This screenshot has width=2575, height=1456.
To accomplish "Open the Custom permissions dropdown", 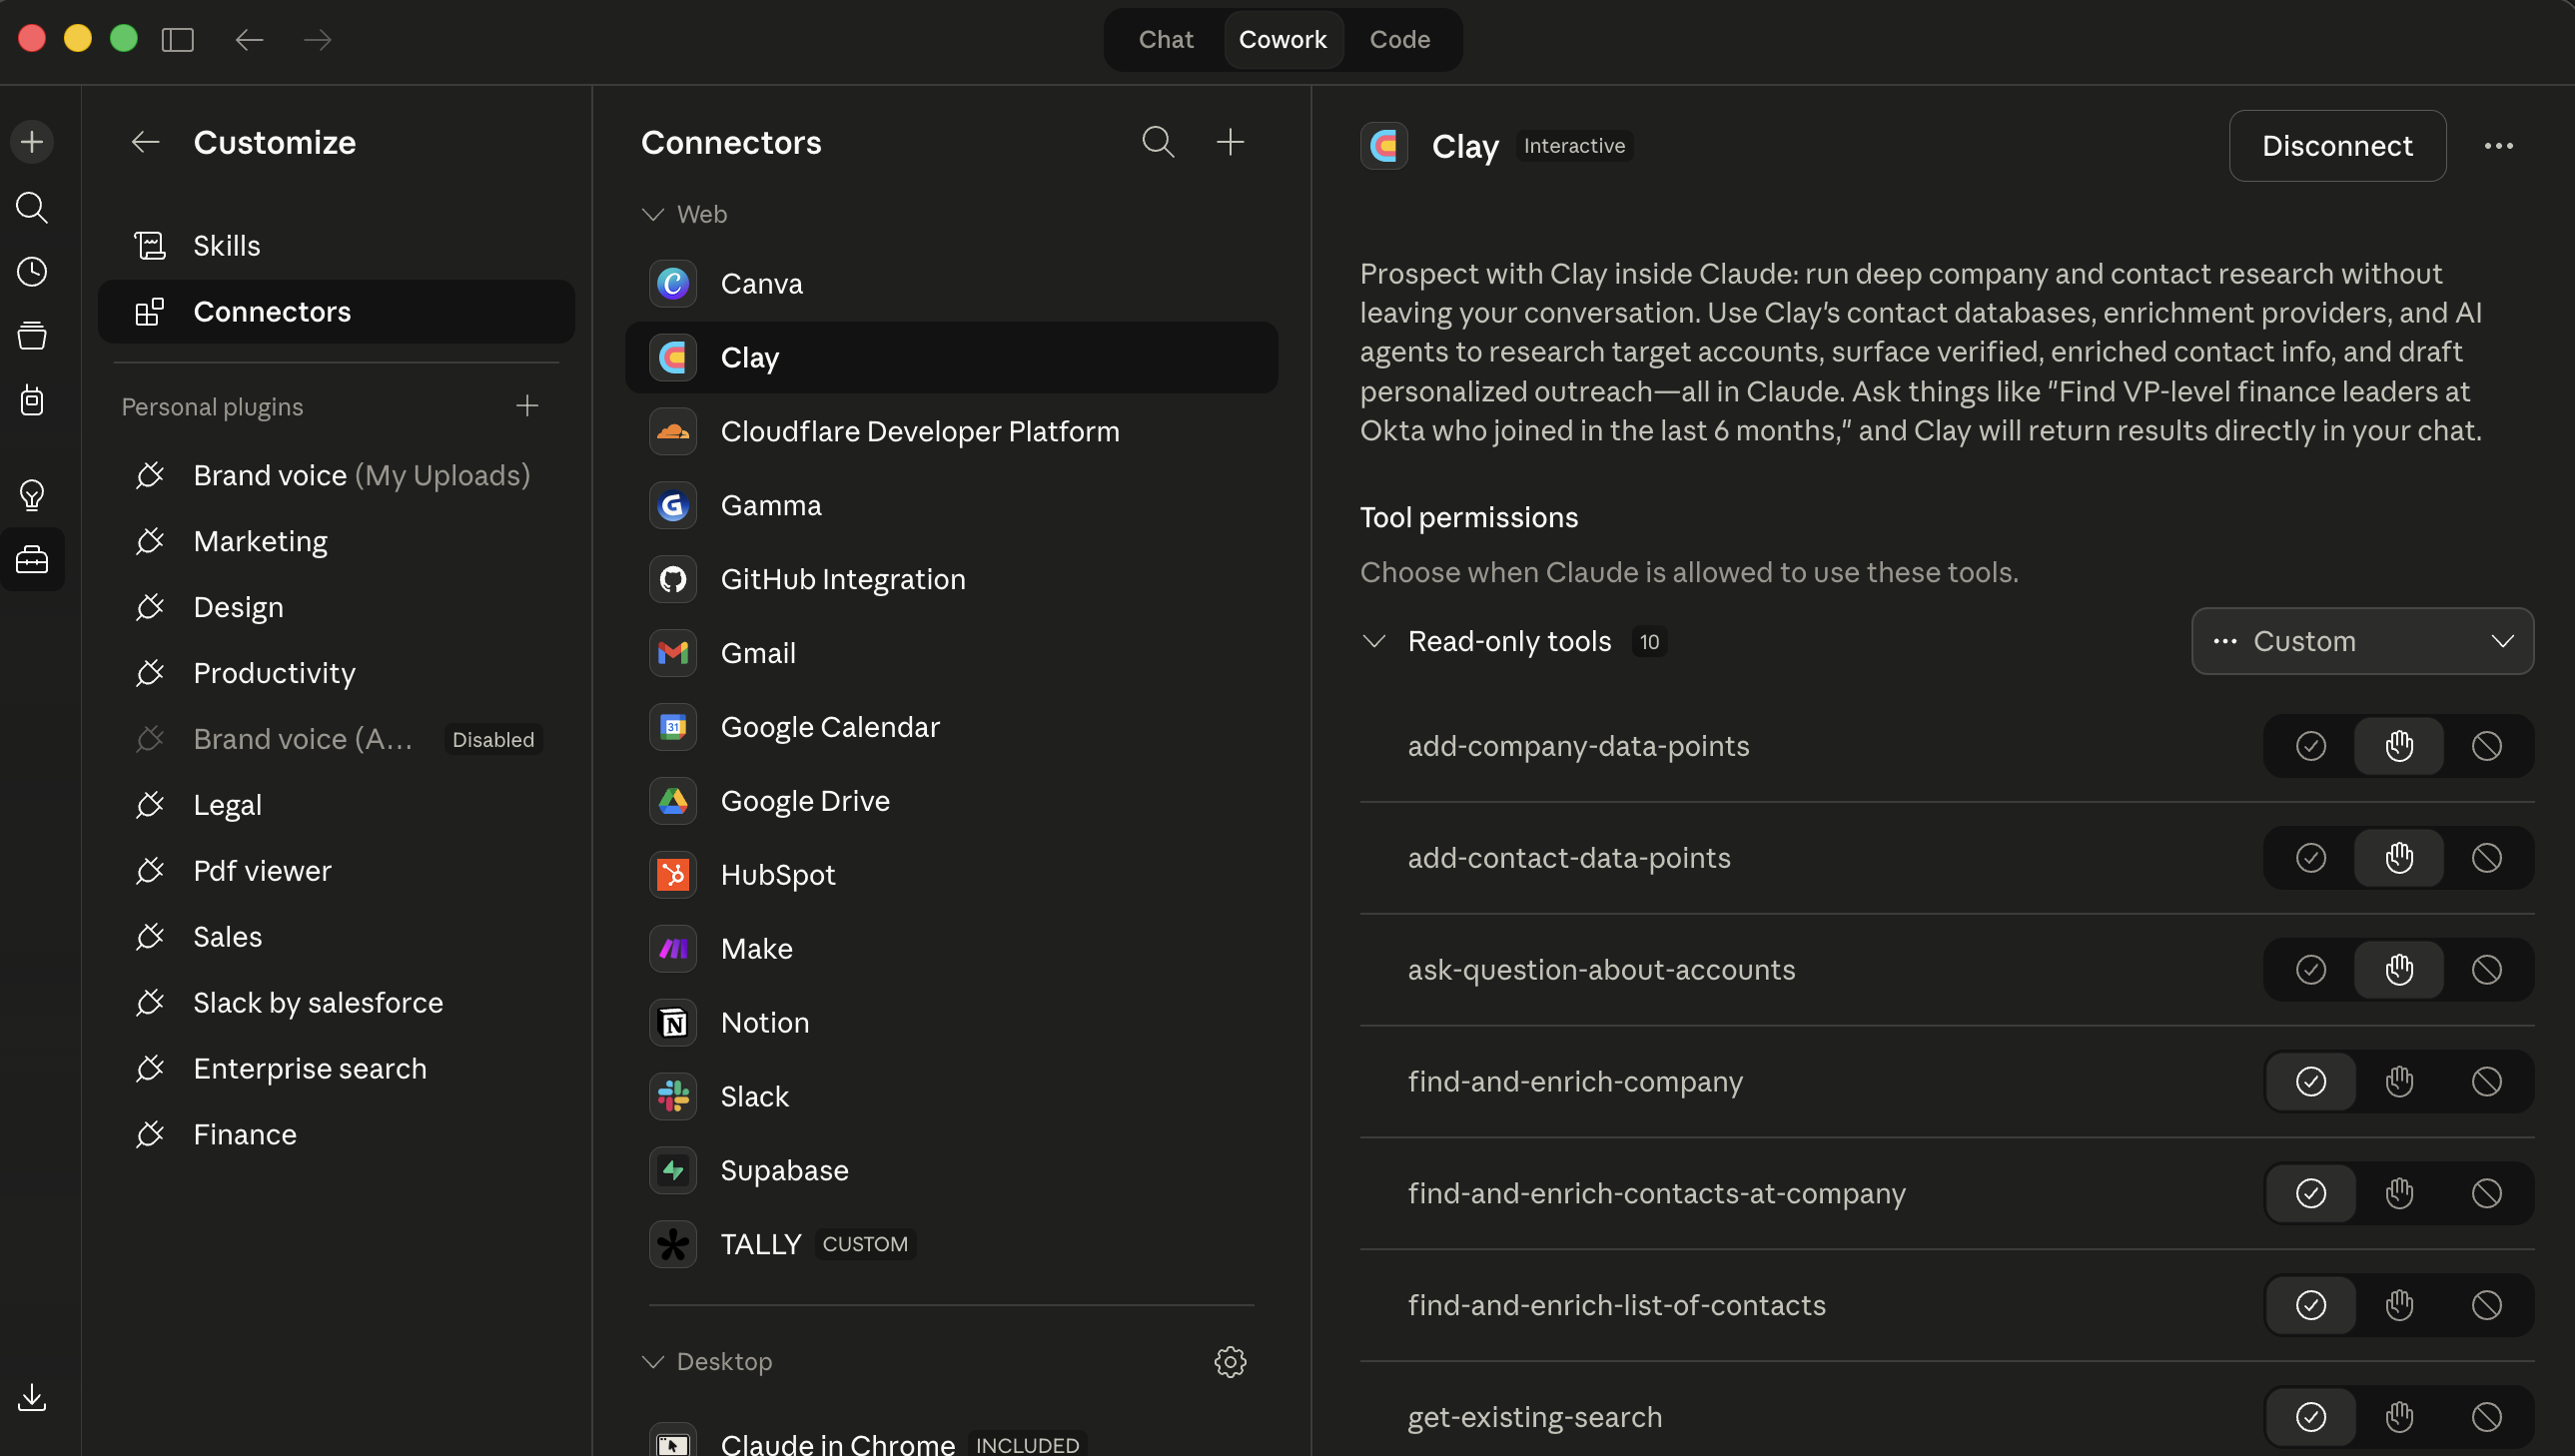I will click(2362, 641).
